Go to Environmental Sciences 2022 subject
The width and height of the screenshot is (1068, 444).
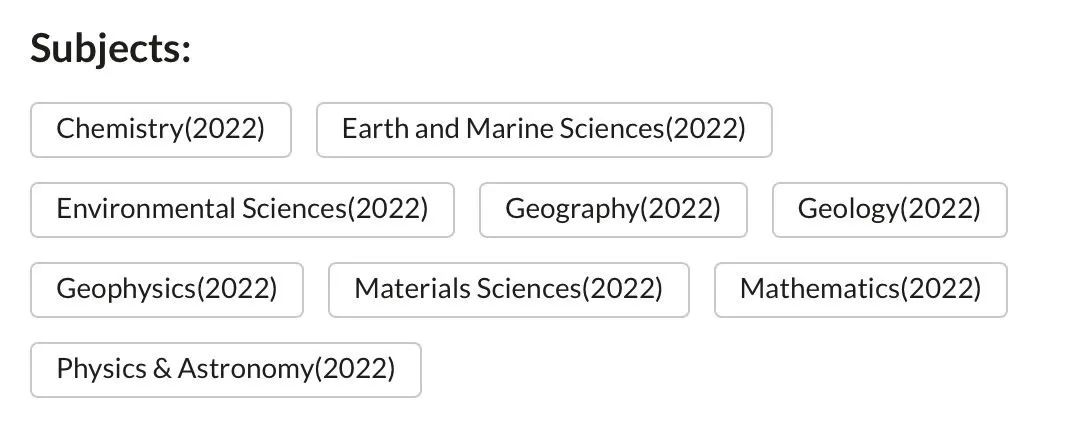[242, 209]
